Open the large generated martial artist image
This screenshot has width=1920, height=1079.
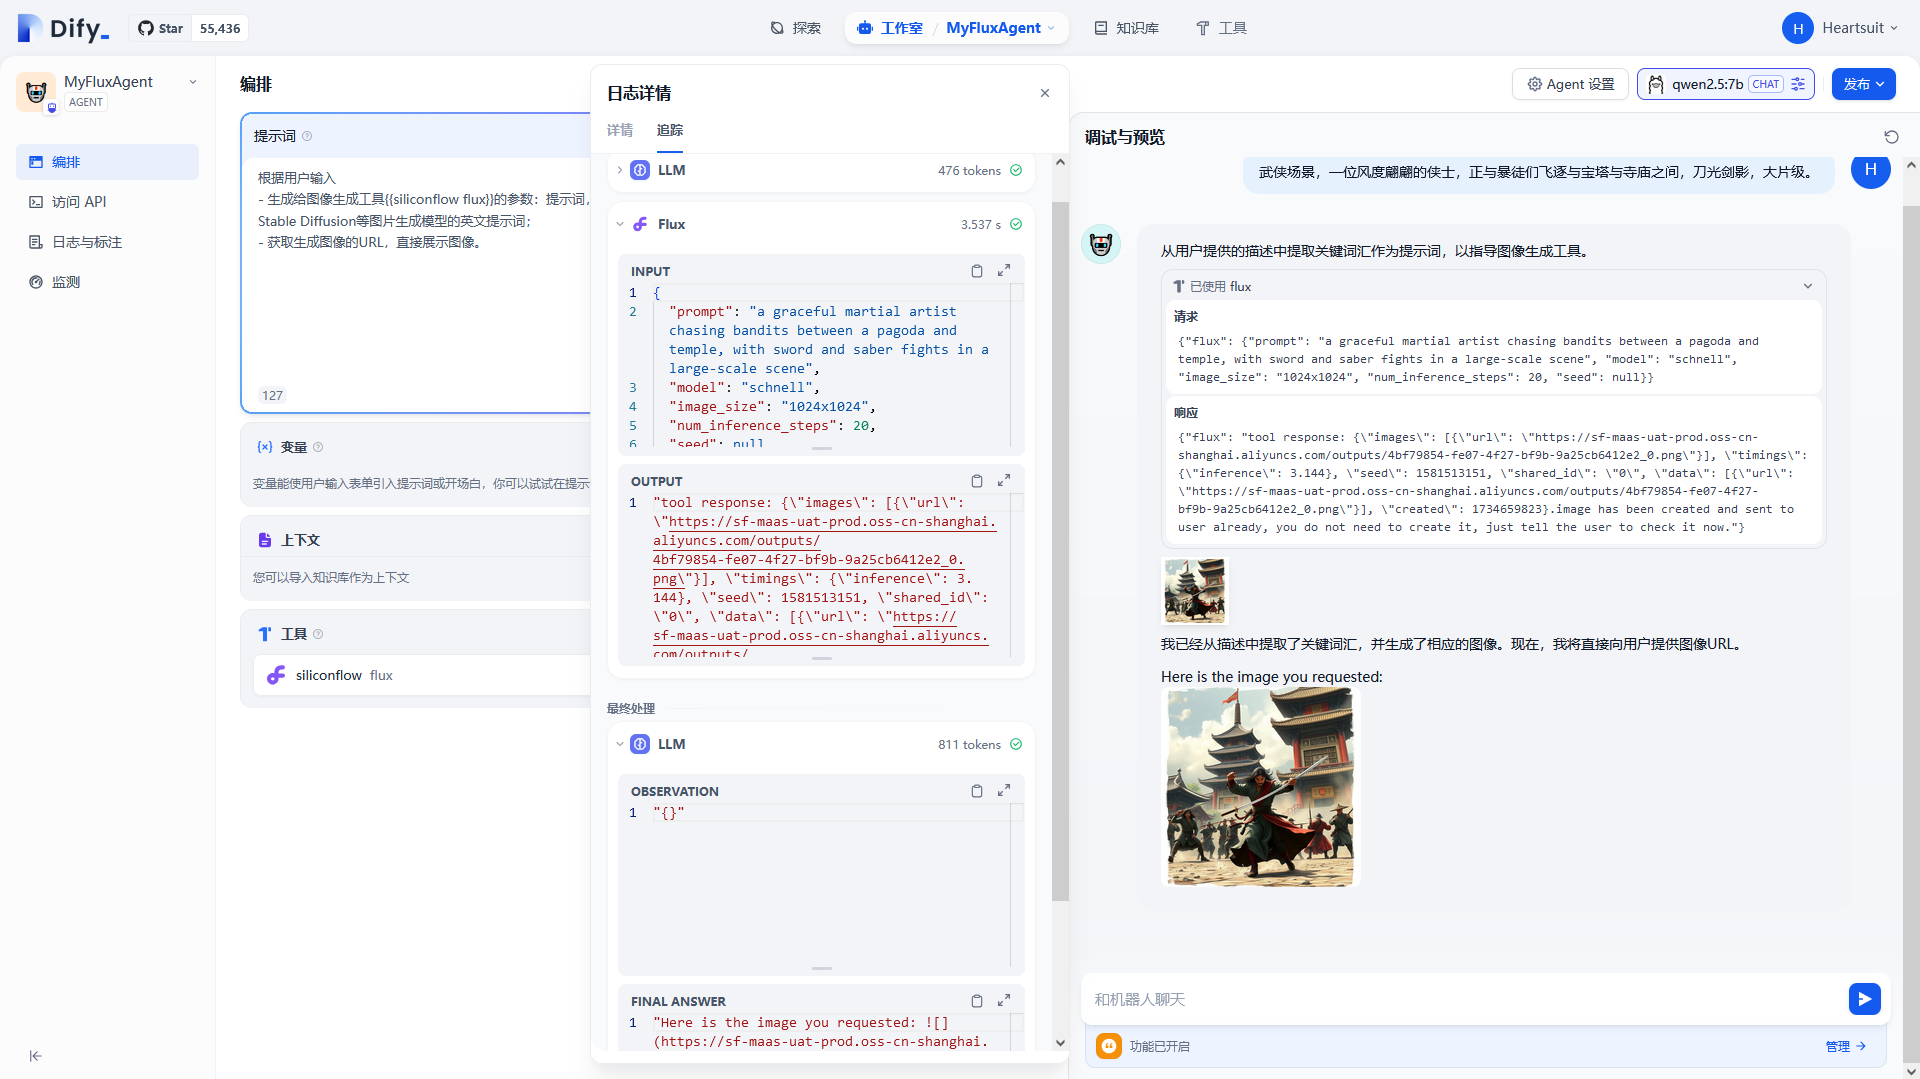pos(1260,787)
